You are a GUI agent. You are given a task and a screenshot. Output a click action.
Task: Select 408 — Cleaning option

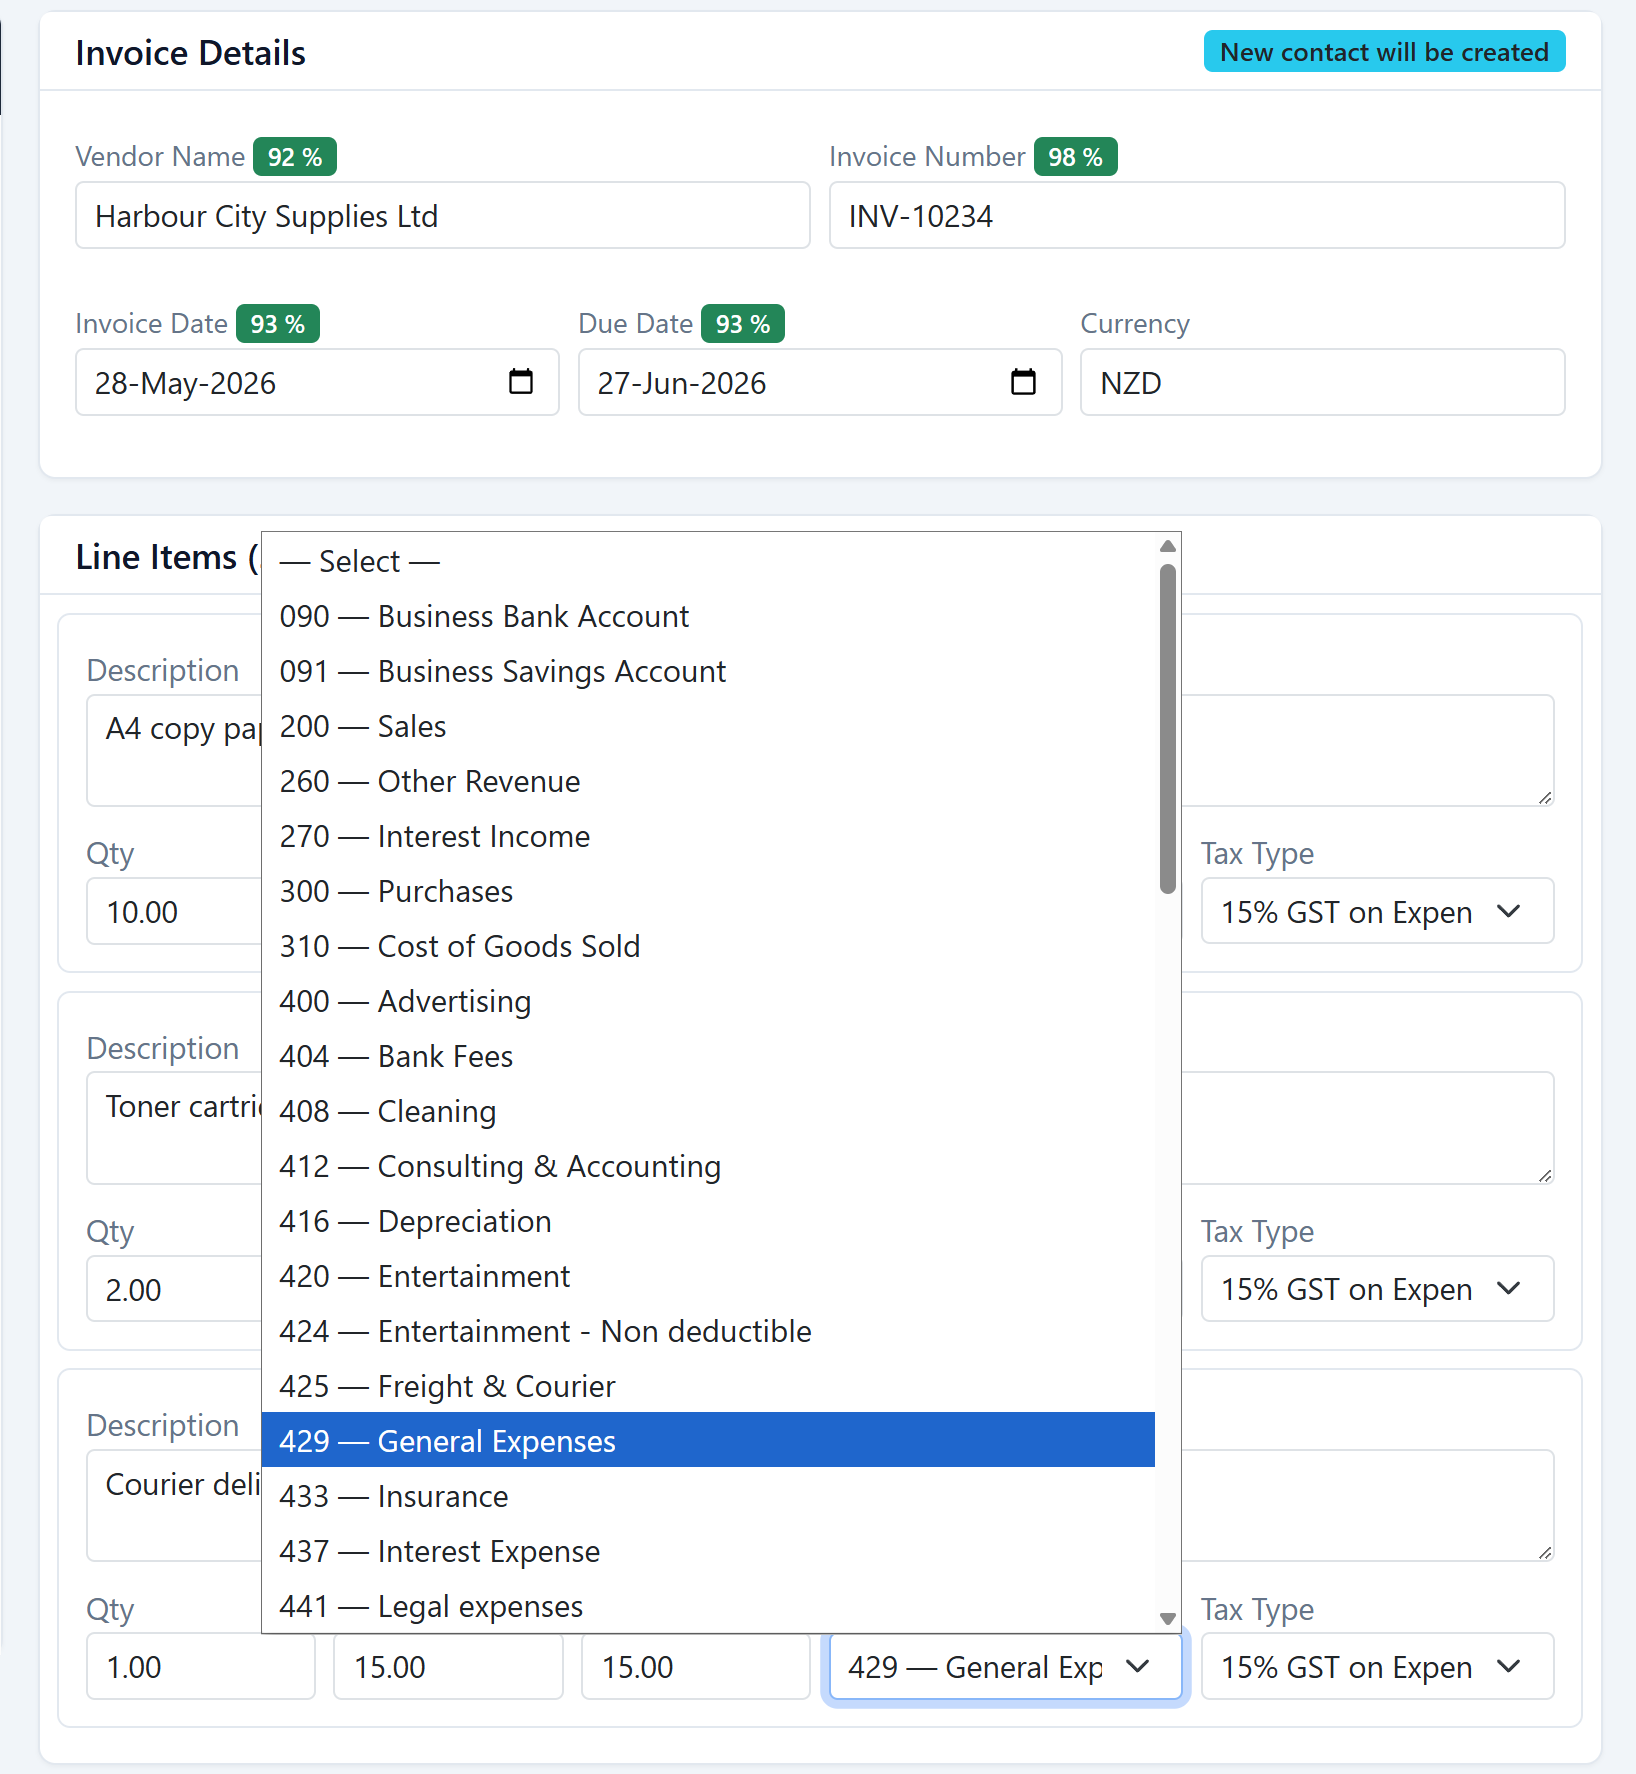(x=708, y=1111)
